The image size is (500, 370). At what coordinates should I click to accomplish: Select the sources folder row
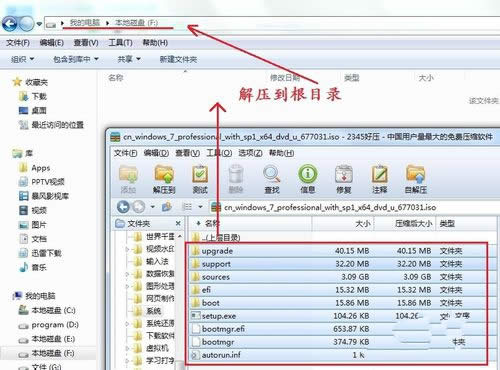click(x=337, y=277)
